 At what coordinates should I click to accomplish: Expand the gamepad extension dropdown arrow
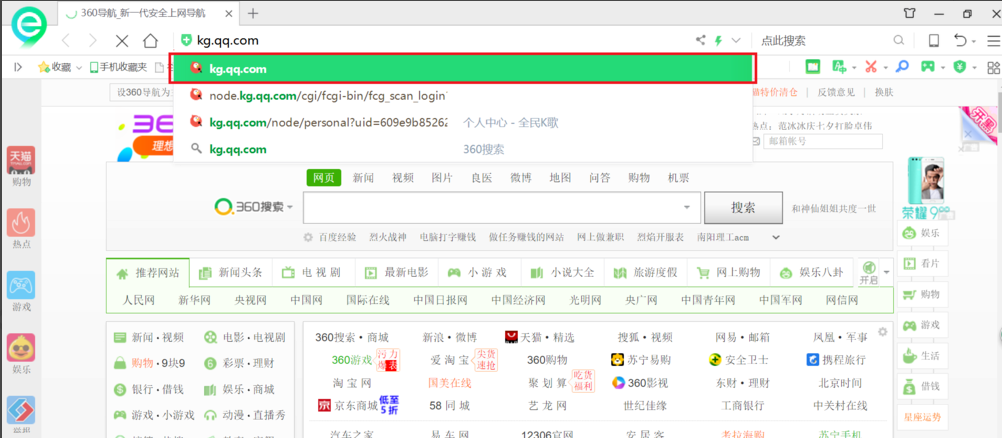[x=942, y=67]
